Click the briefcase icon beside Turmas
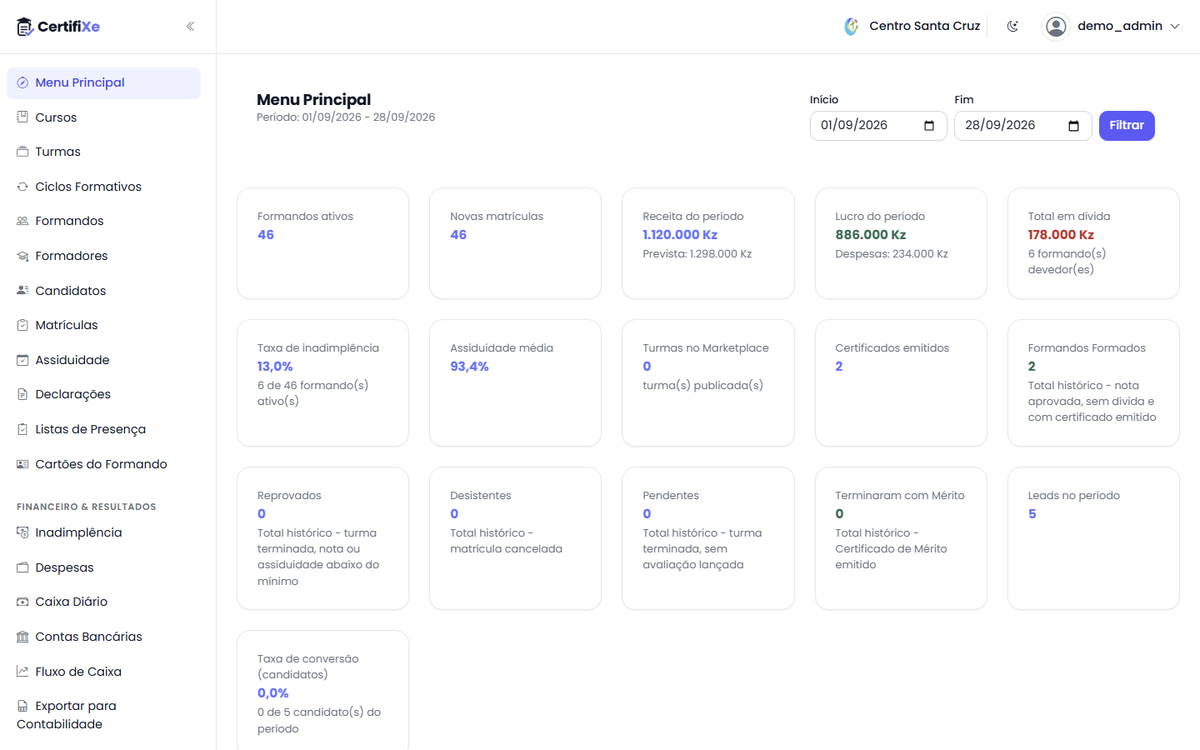 23,152
